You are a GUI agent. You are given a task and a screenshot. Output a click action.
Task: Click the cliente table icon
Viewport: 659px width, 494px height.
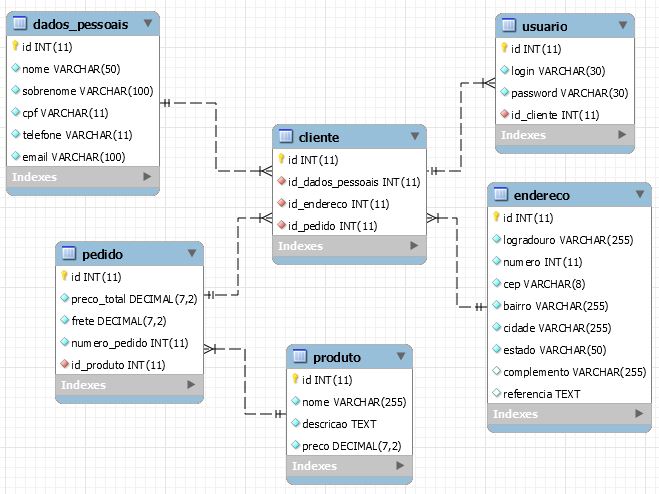[x=285, y=136]
